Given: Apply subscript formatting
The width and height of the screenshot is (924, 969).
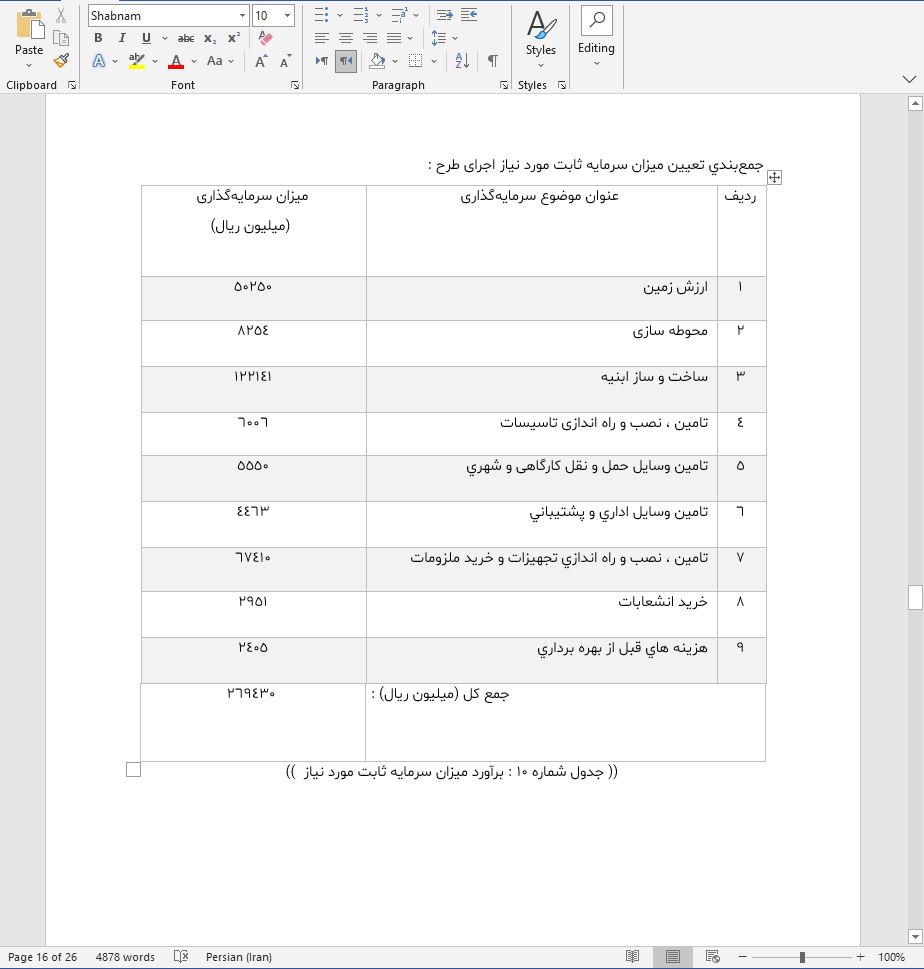Looking at the screenshot, I should (x=210, y=38).
